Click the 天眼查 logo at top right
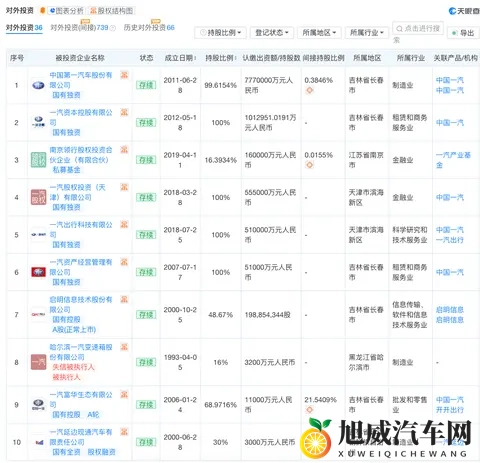 pos(464,11)
